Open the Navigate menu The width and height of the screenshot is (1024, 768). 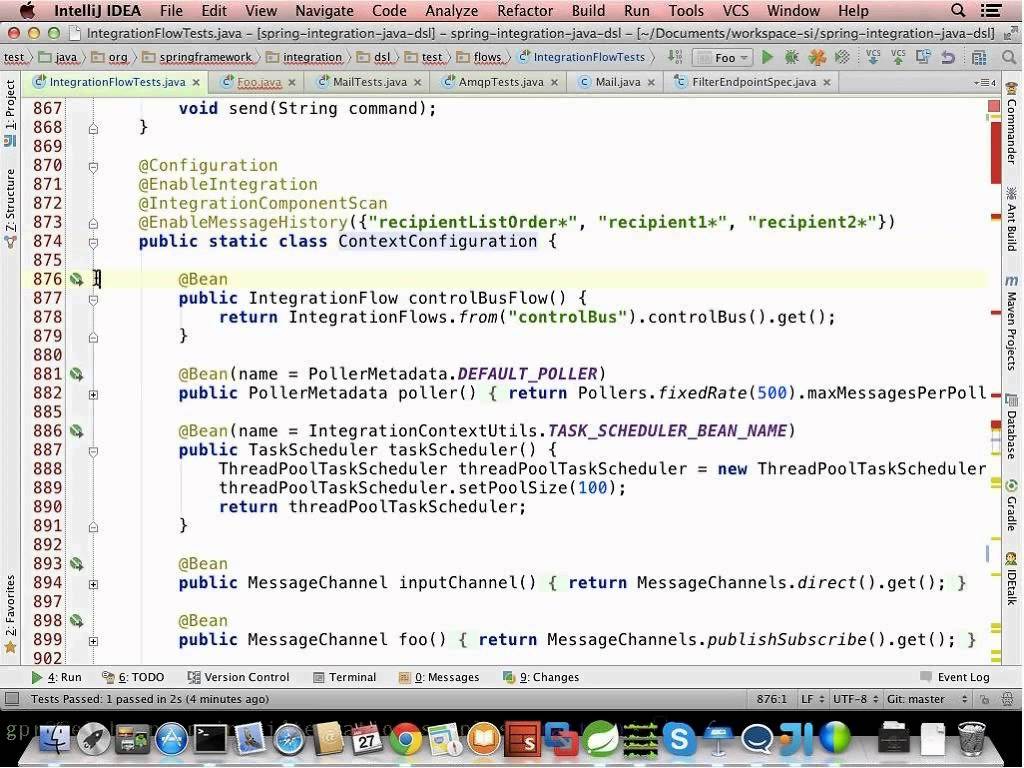pyautogui.click(x=324, y=10)
